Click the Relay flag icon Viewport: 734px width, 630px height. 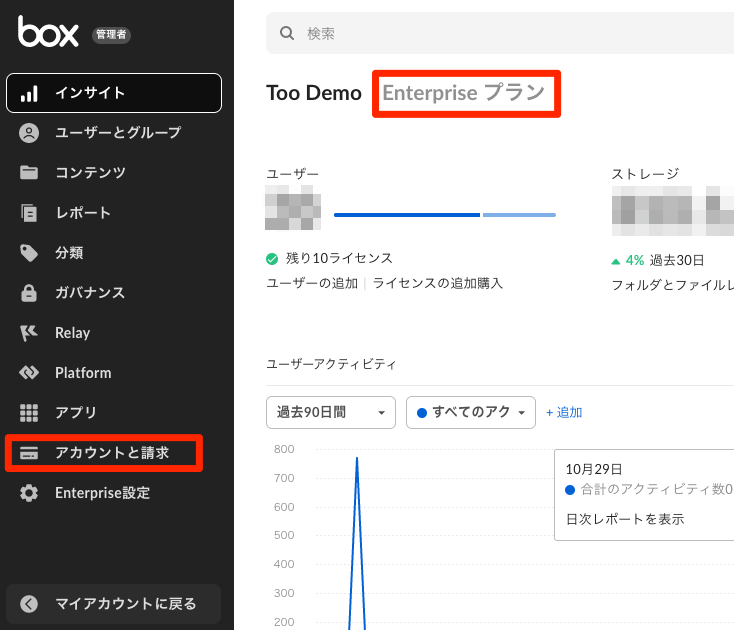(29, 333)
